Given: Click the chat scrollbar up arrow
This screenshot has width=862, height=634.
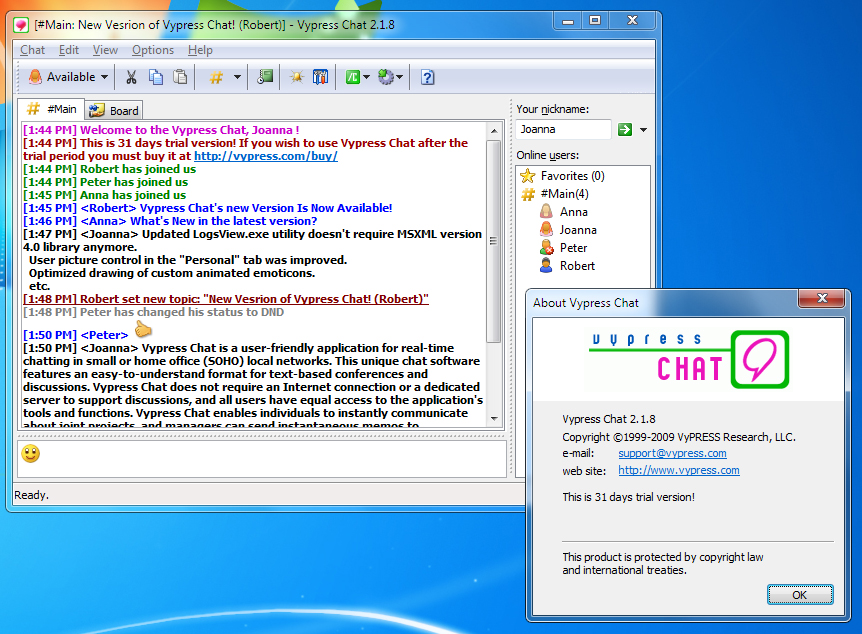Looking at the screenshot, I should point(494,131).
